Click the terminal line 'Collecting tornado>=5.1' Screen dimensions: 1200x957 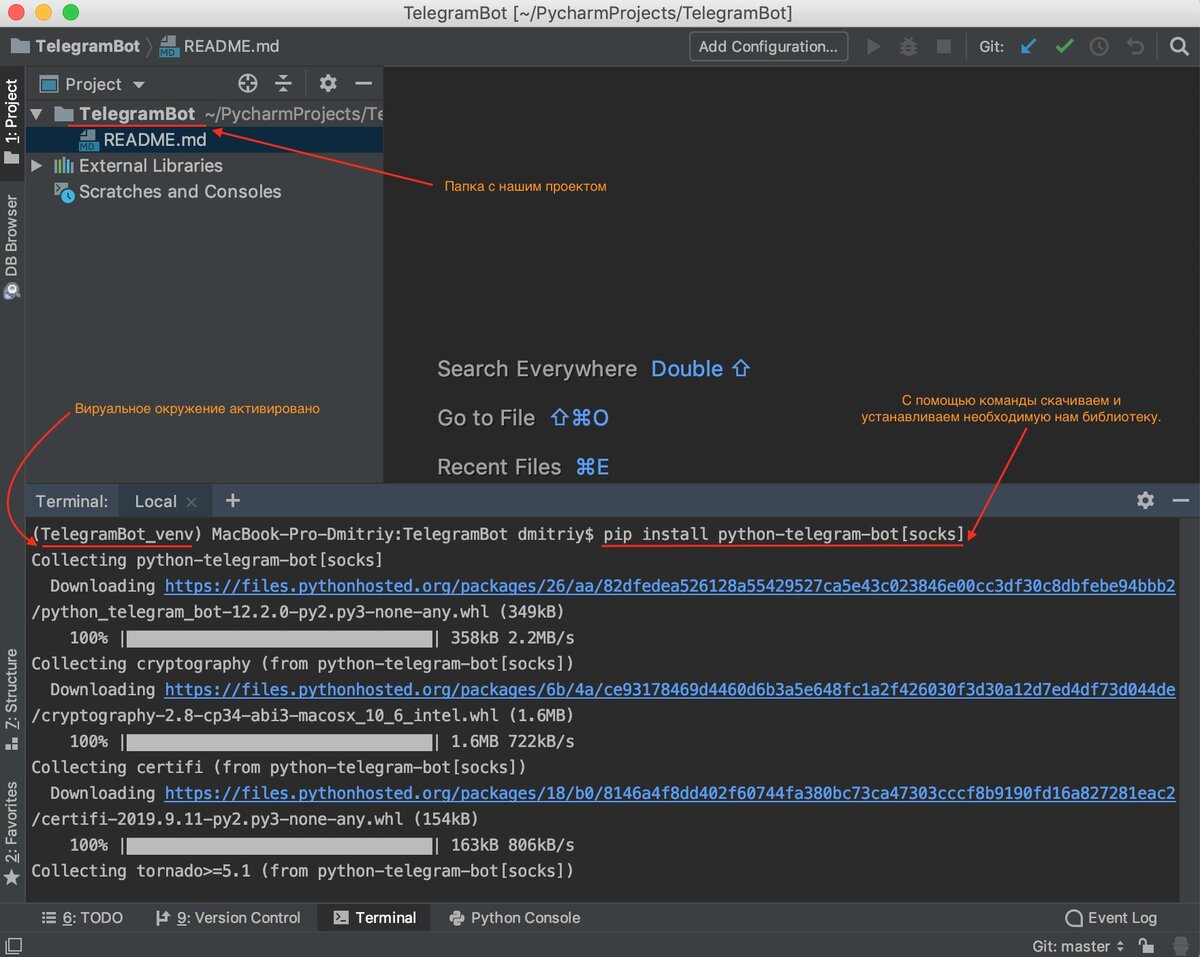tap(303, 871)
